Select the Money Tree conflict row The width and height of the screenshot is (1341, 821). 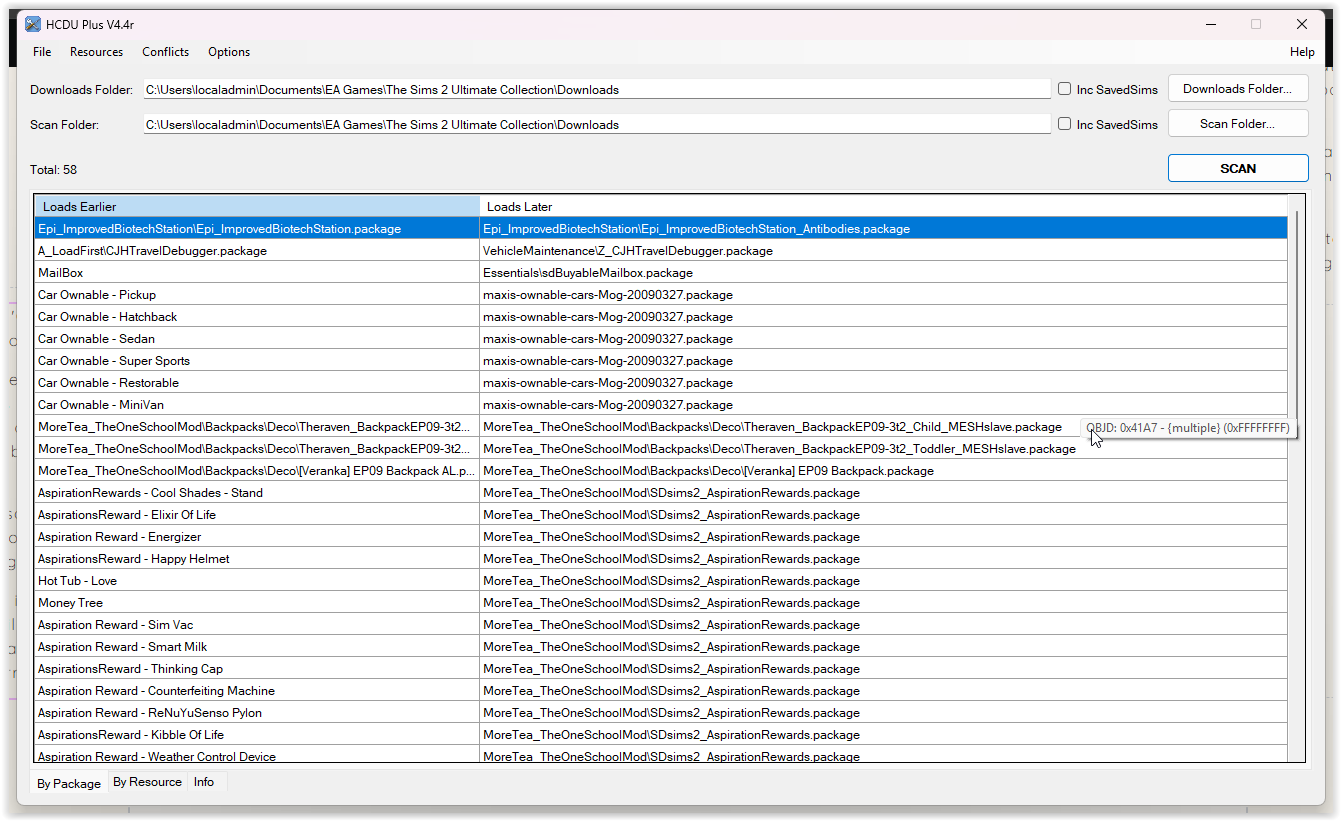pyautogui.click(x=257, y=603)
